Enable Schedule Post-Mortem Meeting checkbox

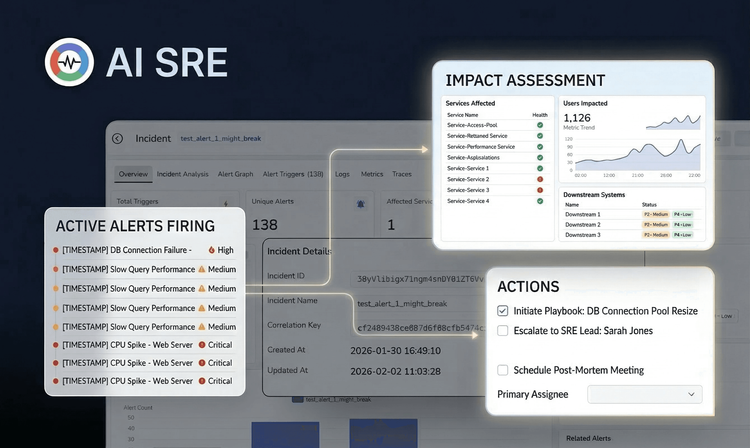(x=503, y=370)
